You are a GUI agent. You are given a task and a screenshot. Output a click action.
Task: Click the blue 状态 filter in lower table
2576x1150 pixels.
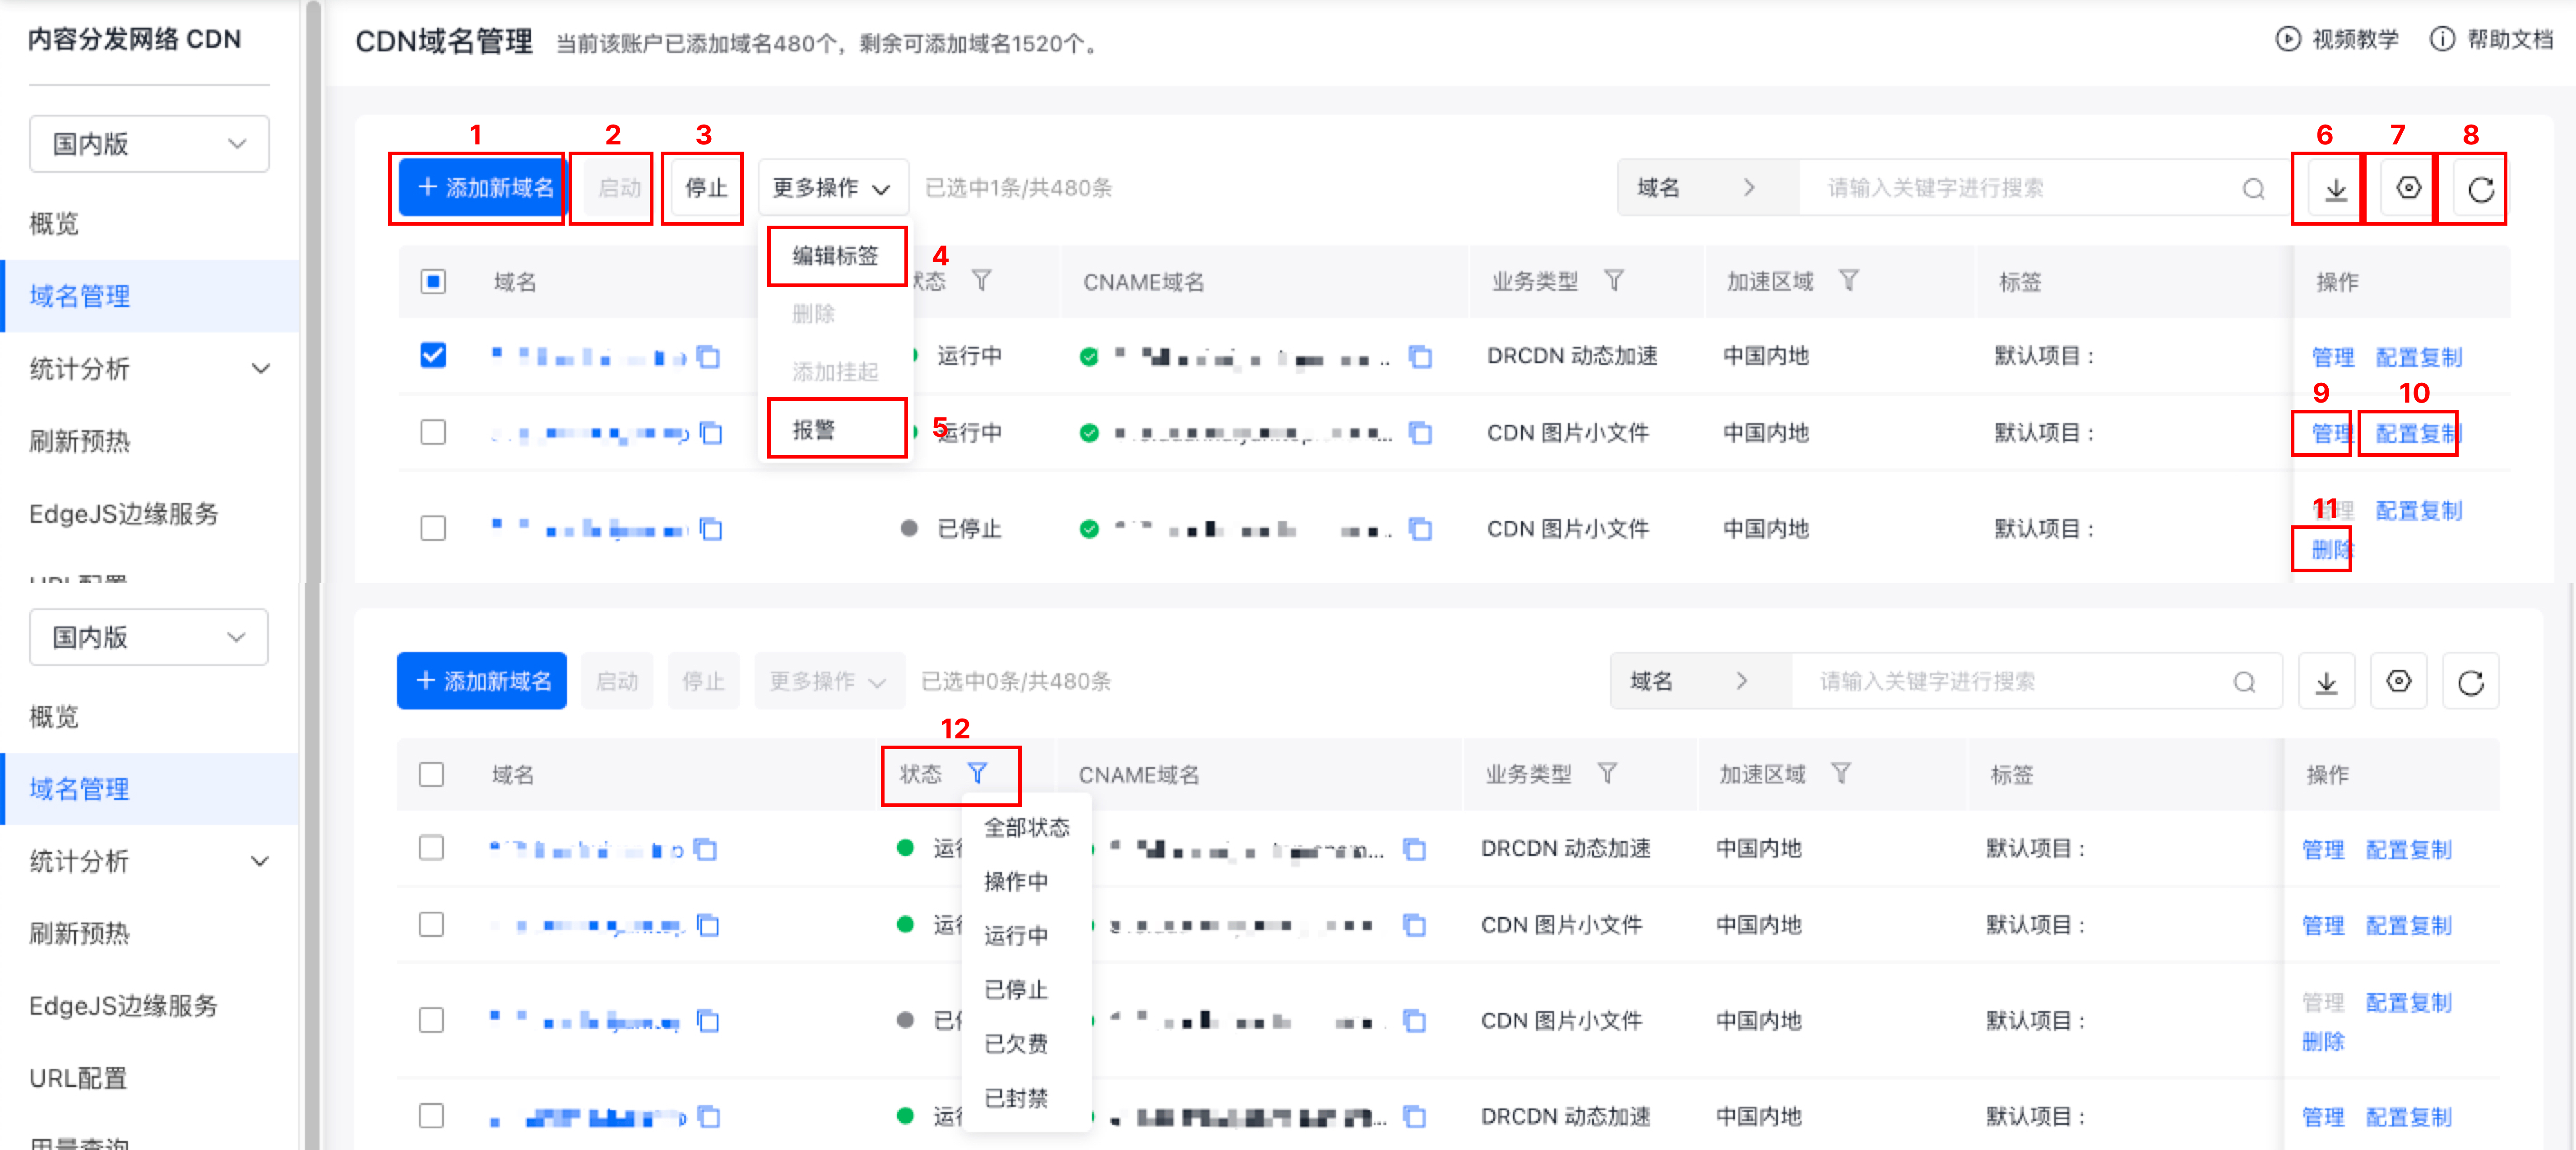pos(977,773)
